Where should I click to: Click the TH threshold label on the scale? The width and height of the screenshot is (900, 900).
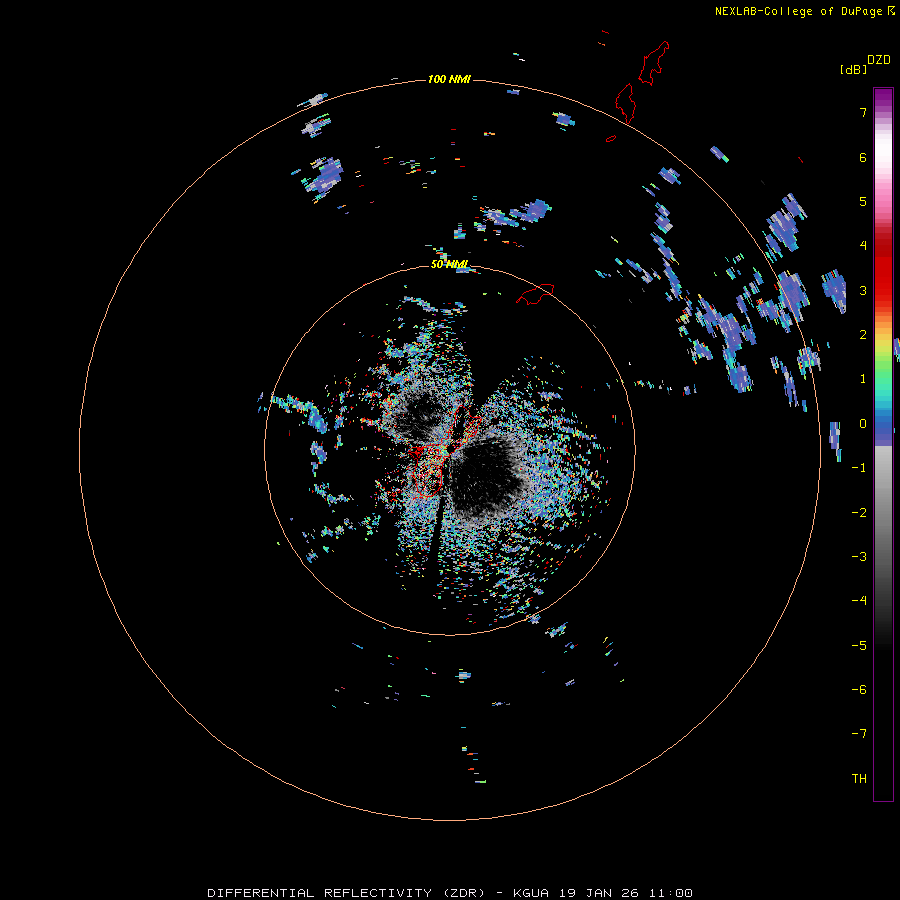point(859,779)
